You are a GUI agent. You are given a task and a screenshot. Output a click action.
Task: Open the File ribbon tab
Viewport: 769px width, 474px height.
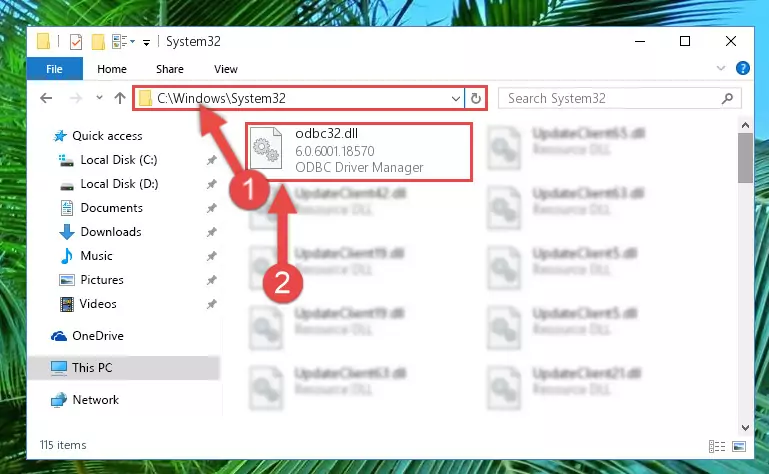tap(54, 69)
